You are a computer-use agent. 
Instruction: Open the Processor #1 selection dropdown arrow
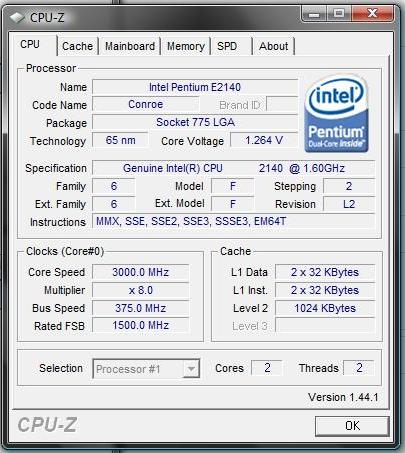click(191, 369)
